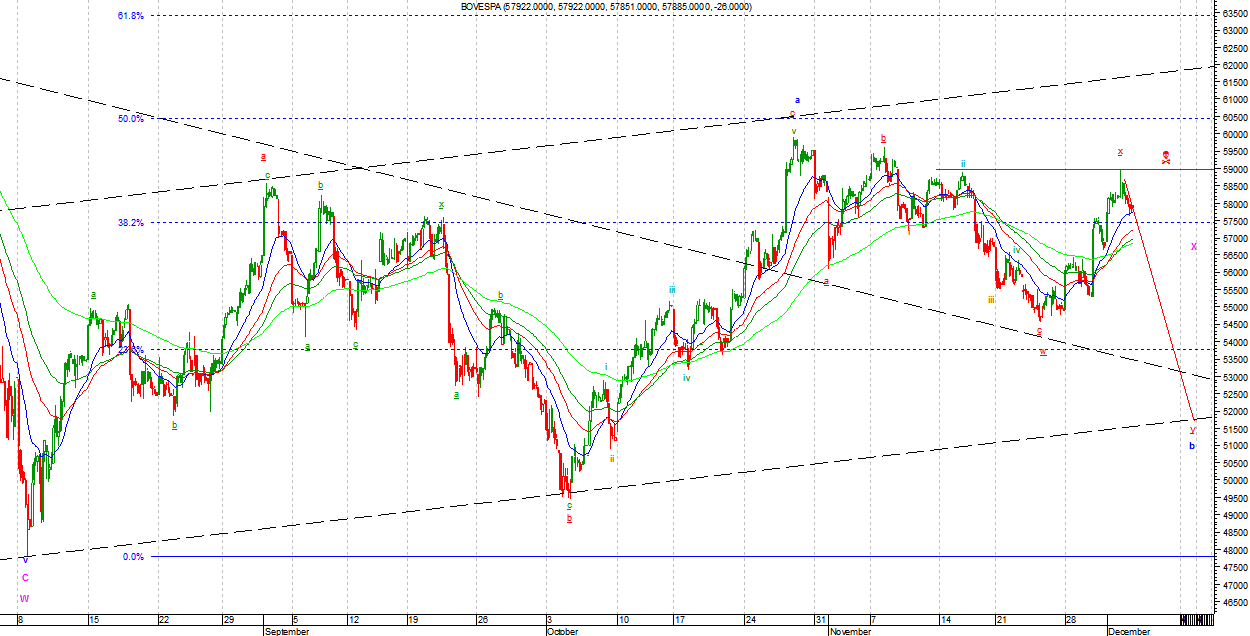Select the pink C wave label
1250x636 pixels.
(25, 578)
